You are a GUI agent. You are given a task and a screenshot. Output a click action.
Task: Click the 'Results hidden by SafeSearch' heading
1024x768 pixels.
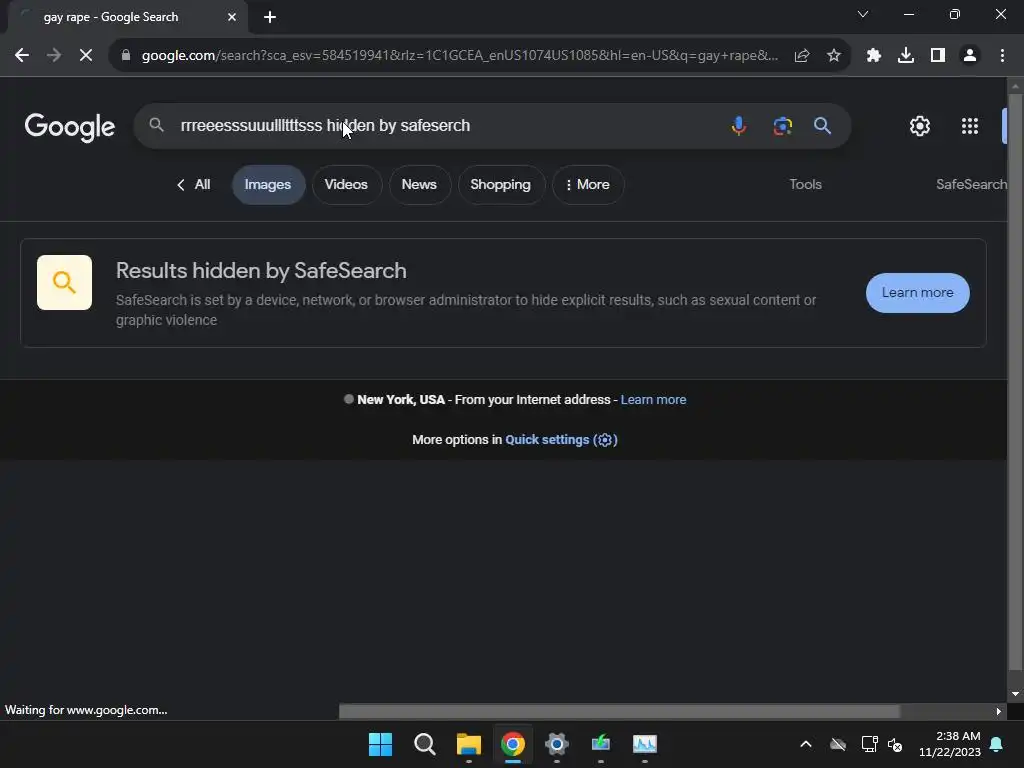coord(261,270)
